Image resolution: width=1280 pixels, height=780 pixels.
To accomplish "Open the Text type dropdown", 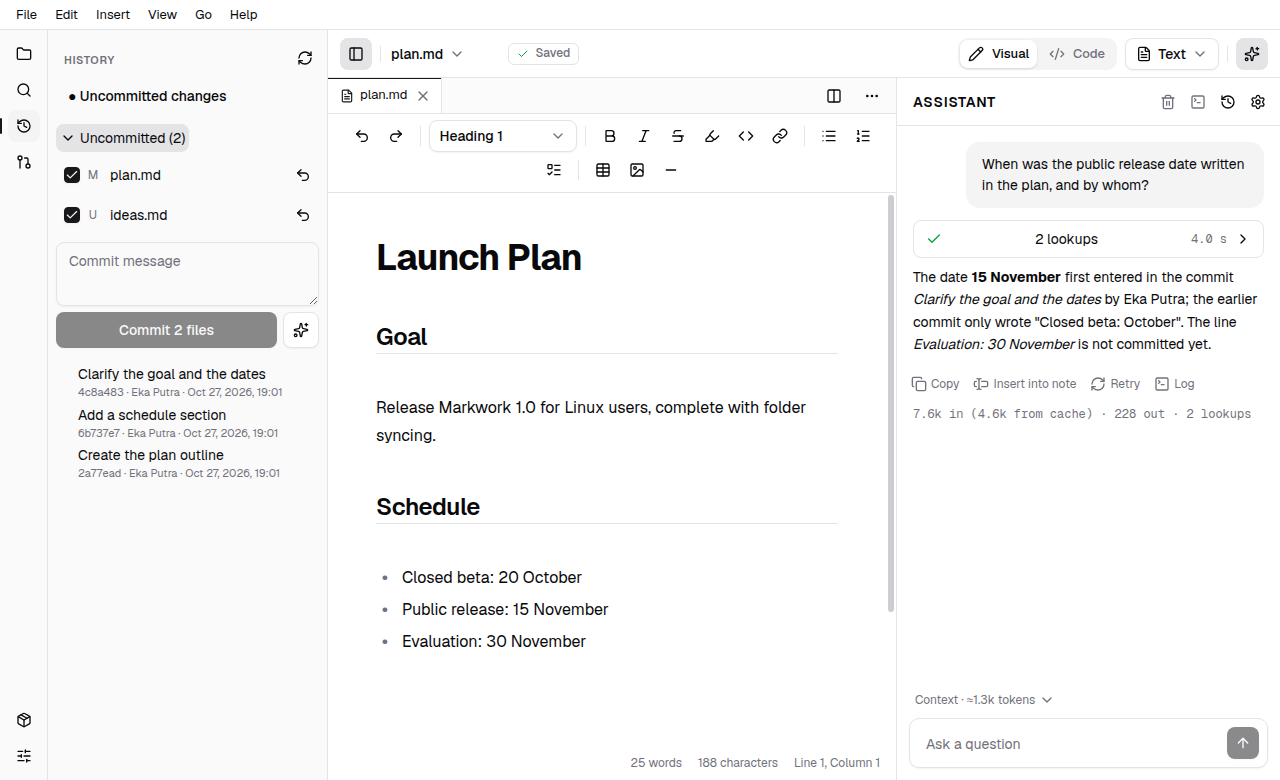I will [1172, 54].
